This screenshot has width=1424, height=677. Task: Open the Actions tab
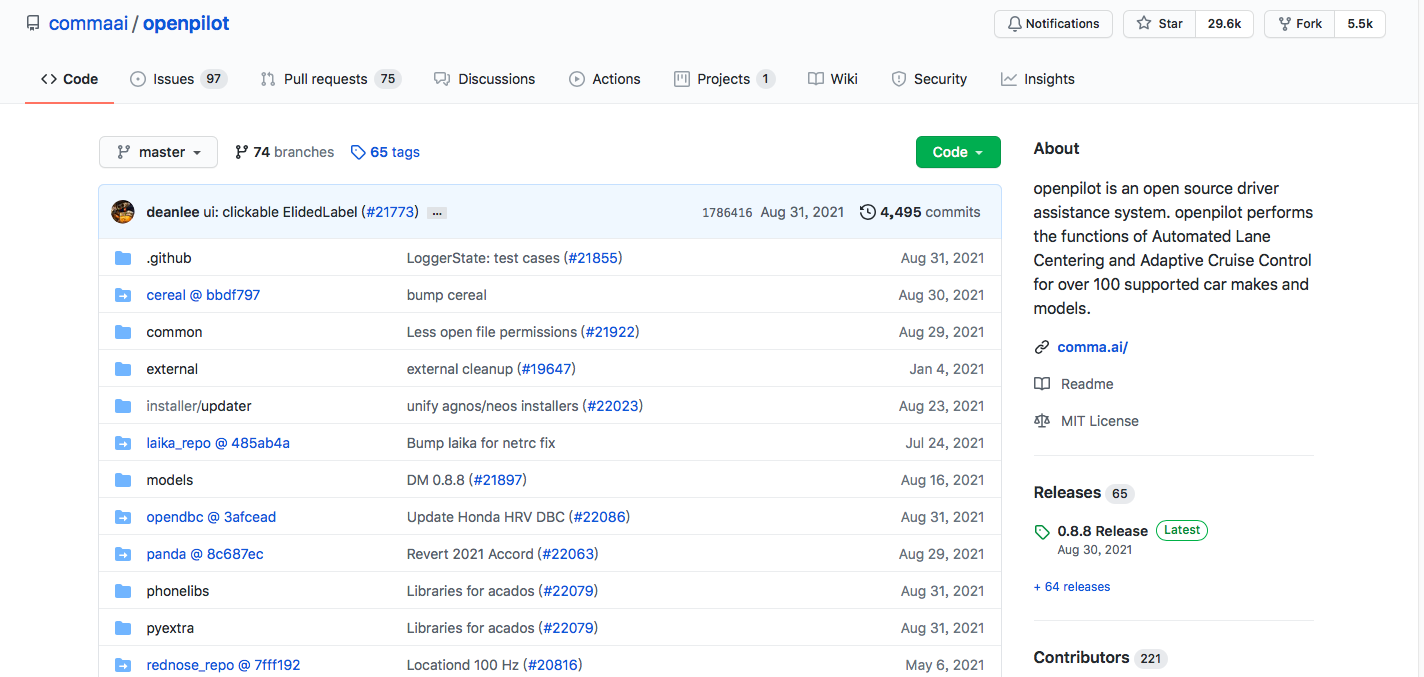[x=604, y=79]
